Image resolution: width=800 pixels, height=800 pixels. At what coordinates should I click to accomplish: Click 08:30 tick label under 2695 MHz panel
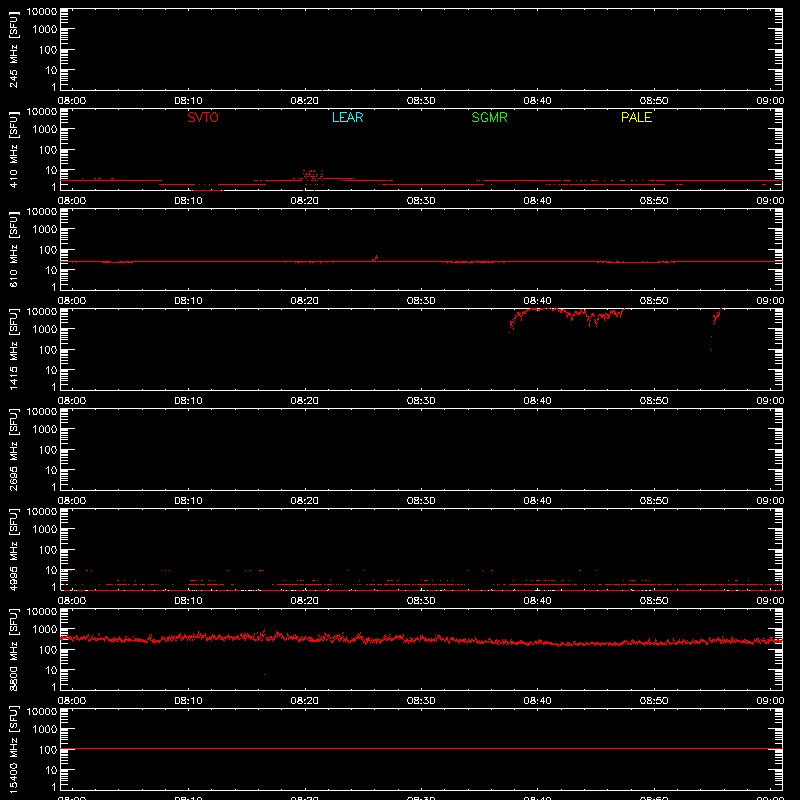tap(421, 501)
